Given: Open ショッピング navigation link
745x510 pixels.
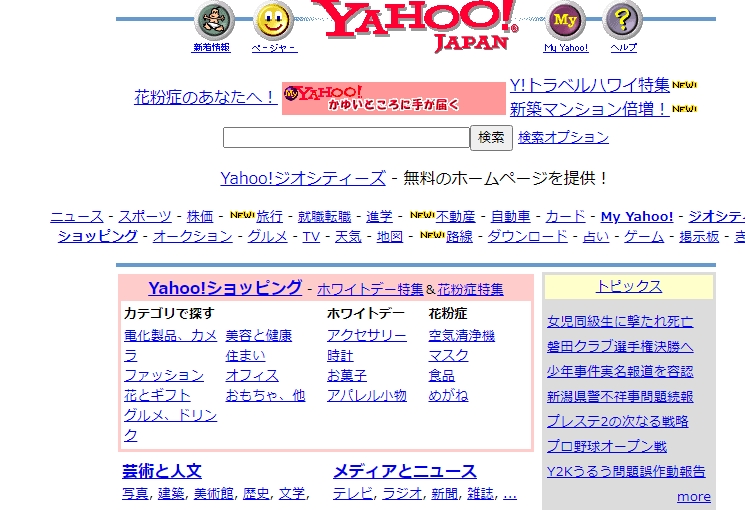Looking at the screenshot, I should point(98,236).
